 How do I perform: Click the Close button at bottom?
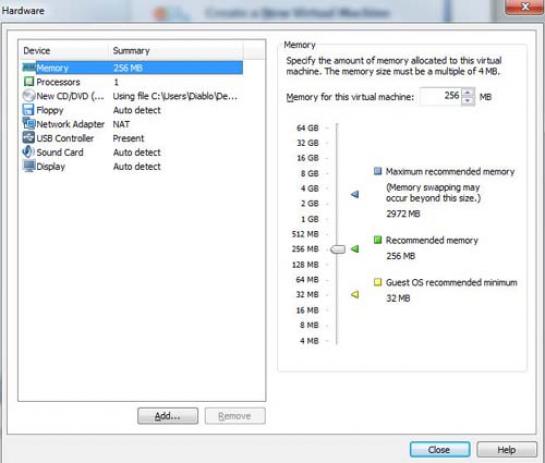(440, 450)
